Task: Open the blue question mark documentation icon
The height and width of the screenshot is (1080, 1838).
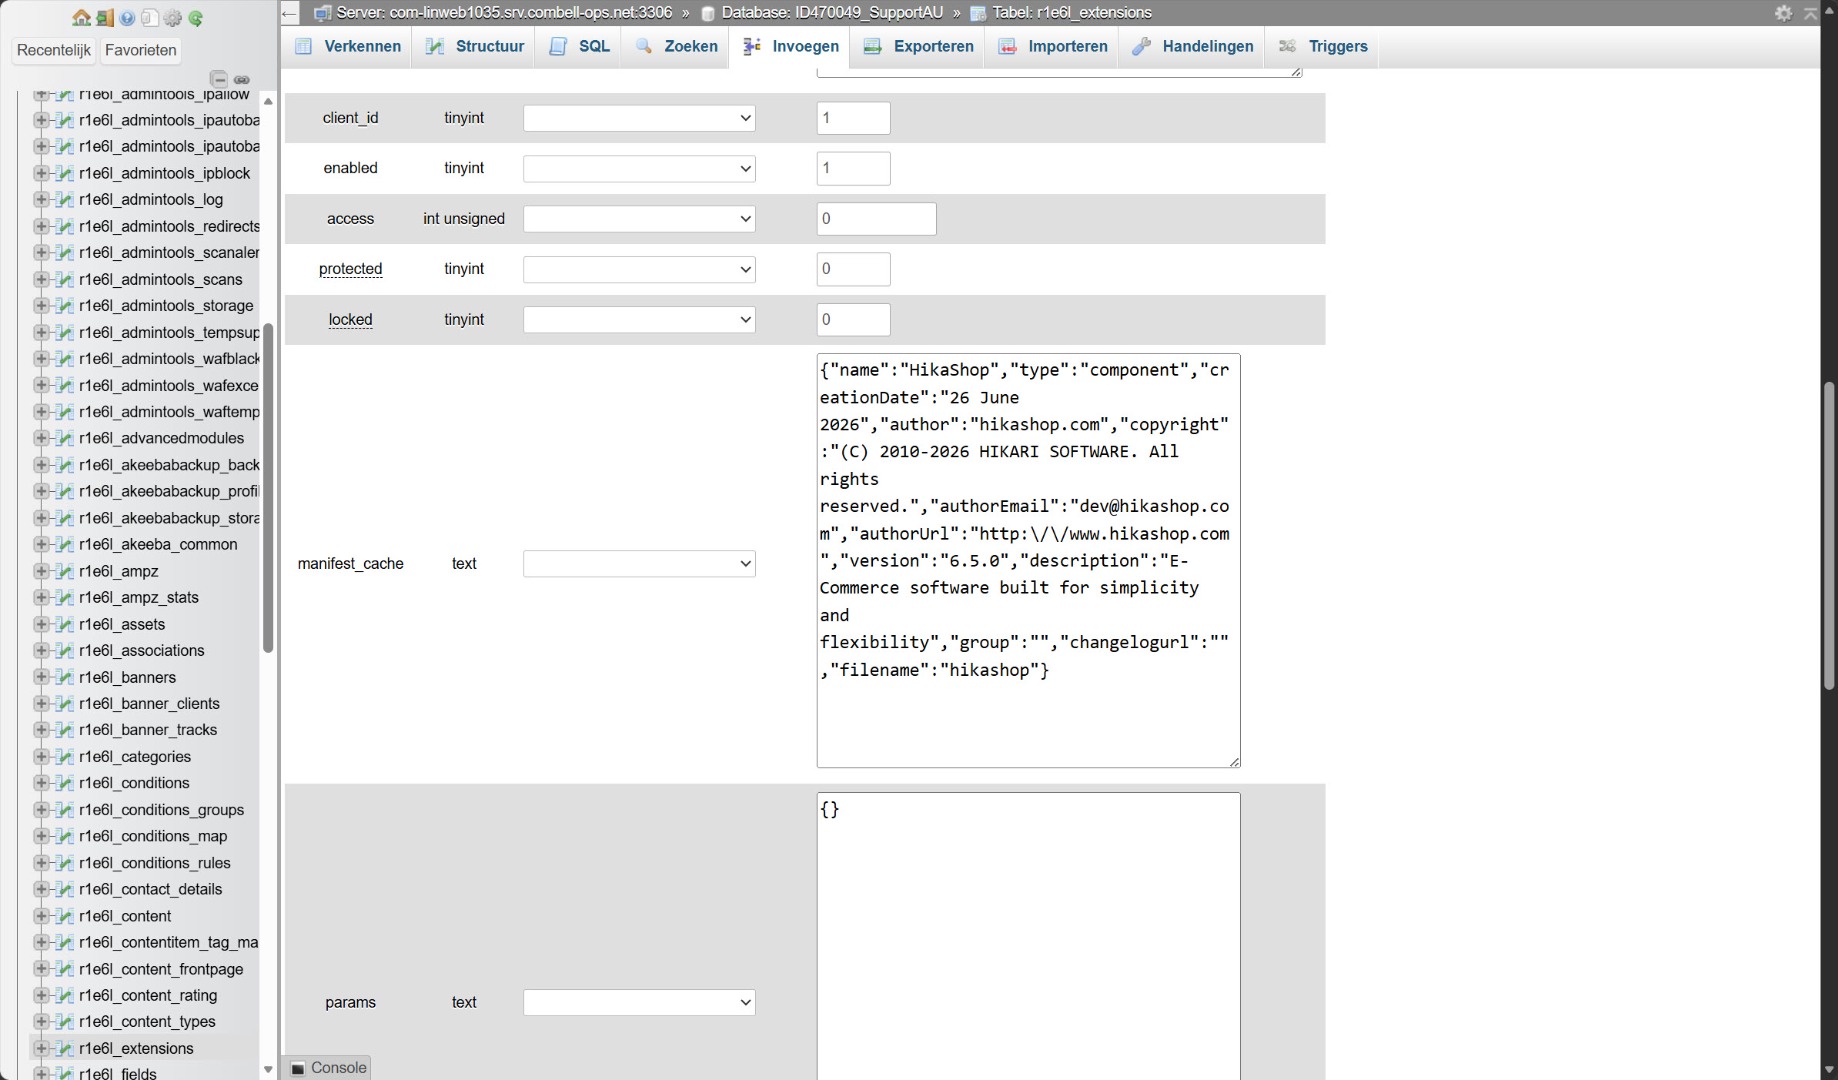Action: (127, 18)
